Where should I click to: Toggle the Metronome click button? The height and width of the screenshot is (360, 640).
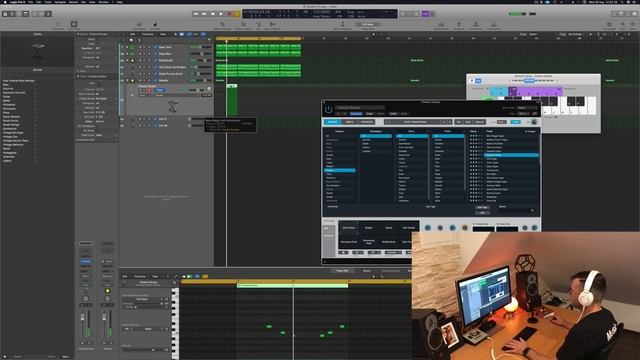pos(433,13)
